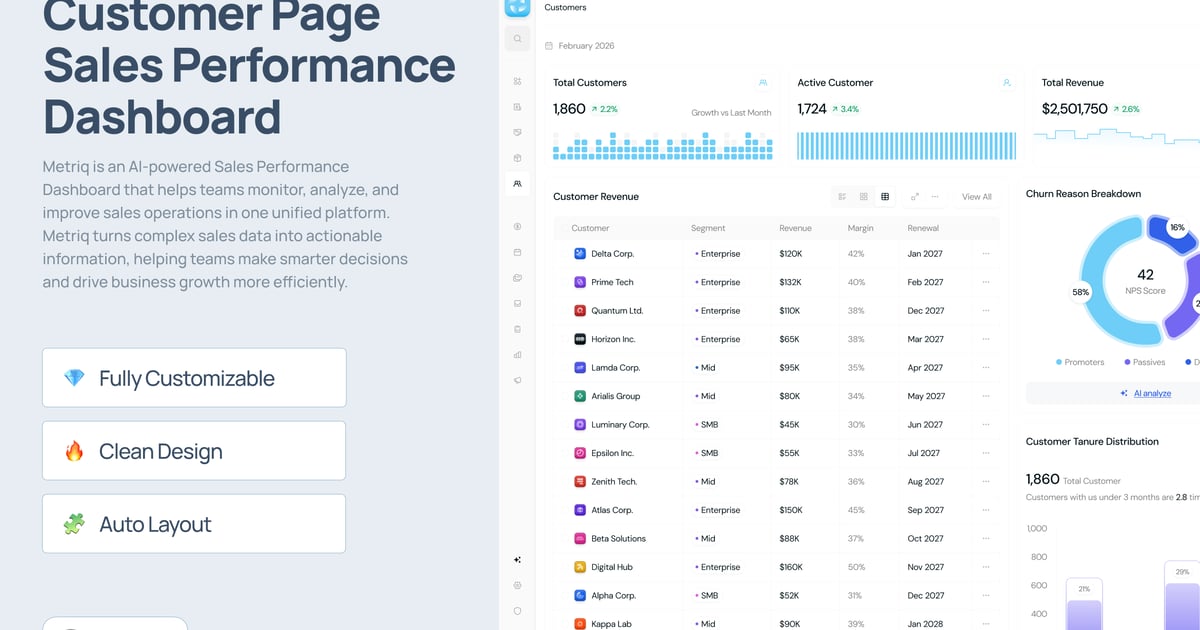Toggle Promoters legend in churn chart

1080,362
